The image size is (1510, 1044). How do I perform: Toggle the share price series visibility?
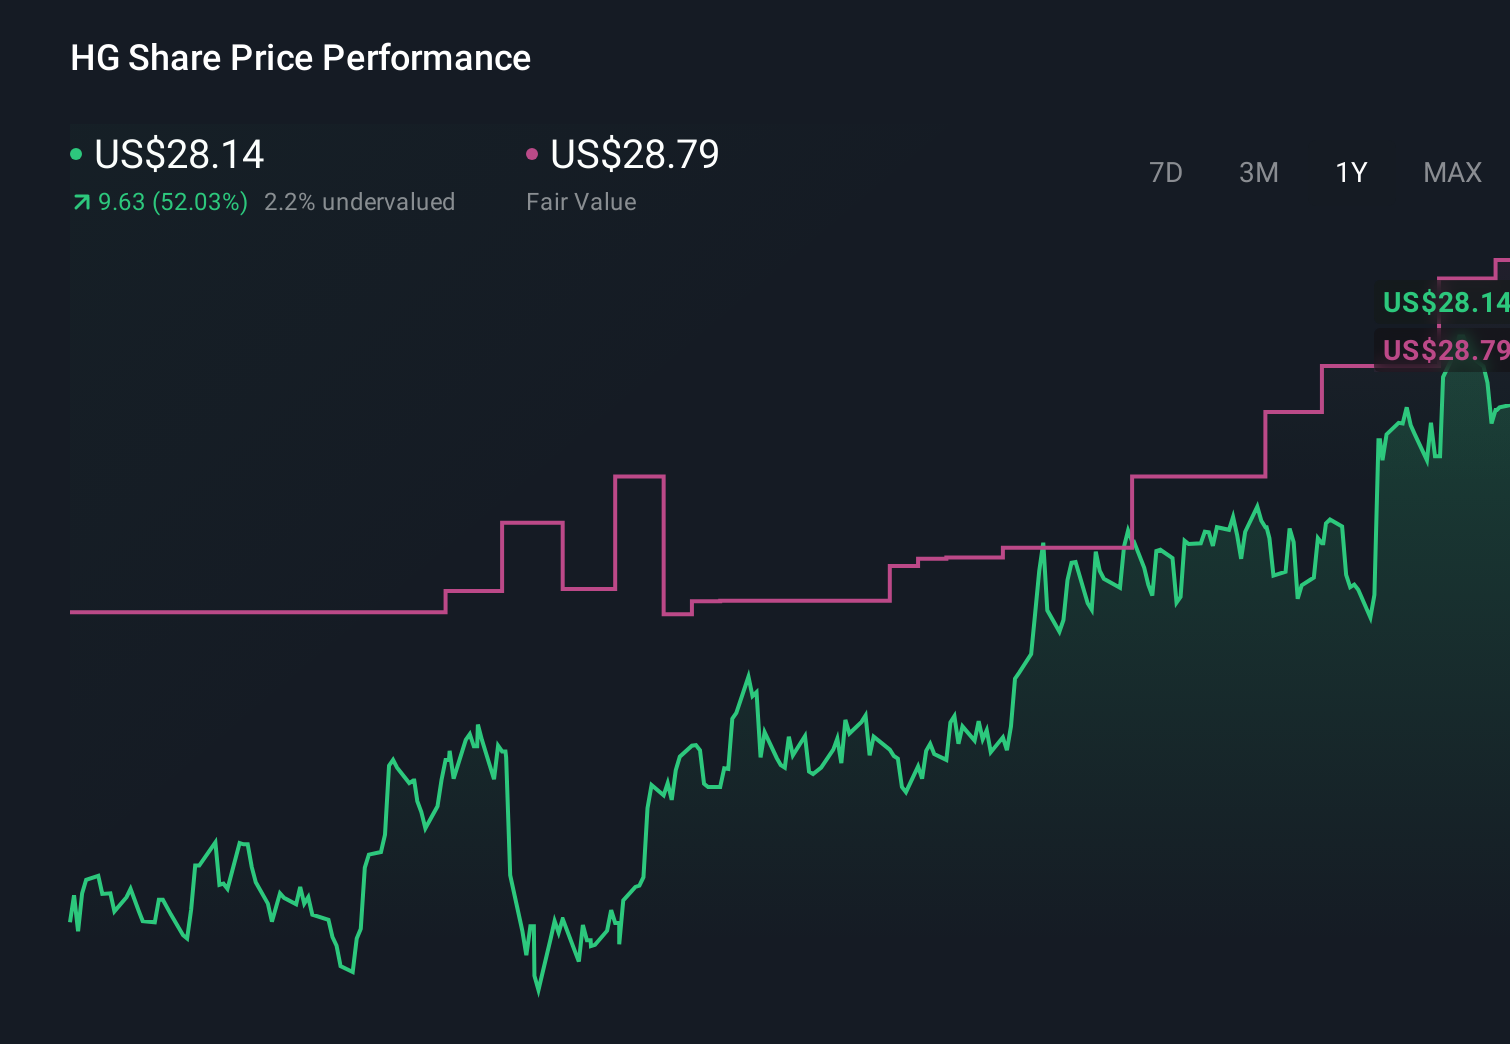pos(76,154)
